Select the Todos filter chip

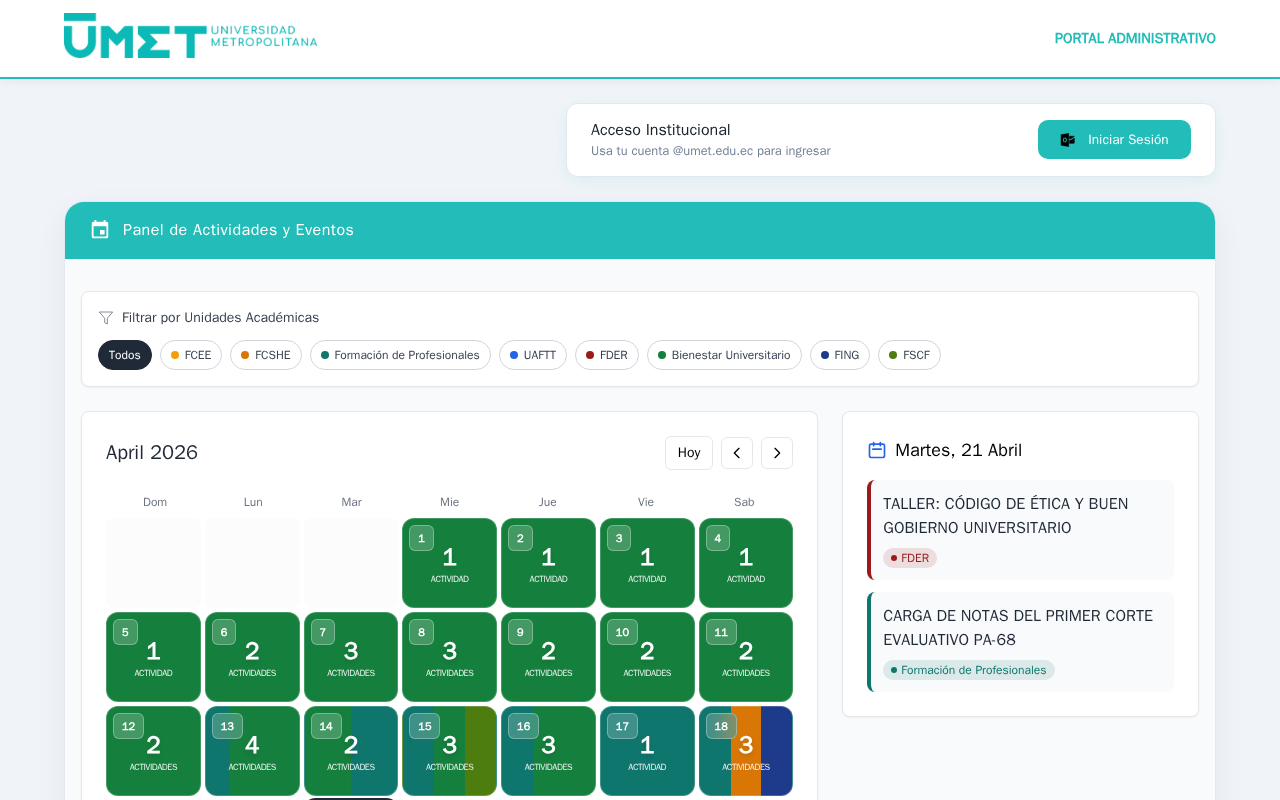(x=125, y=355)
